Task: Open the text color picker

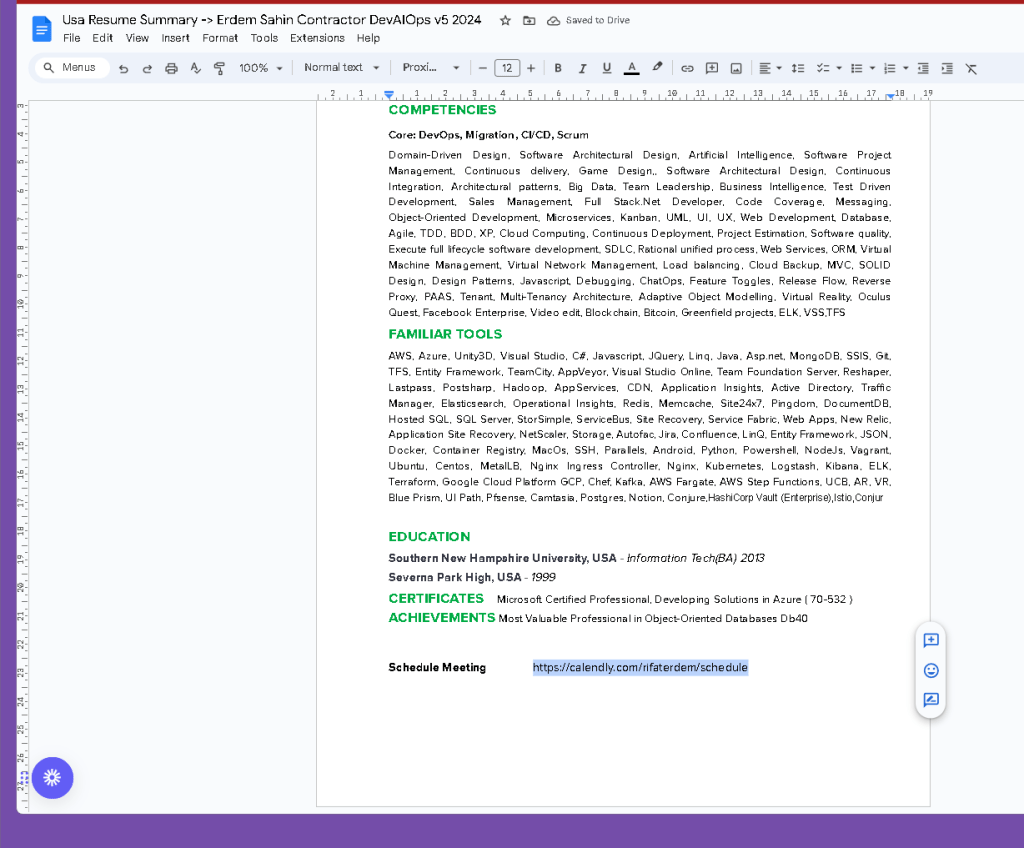Action: coord(632,68)
